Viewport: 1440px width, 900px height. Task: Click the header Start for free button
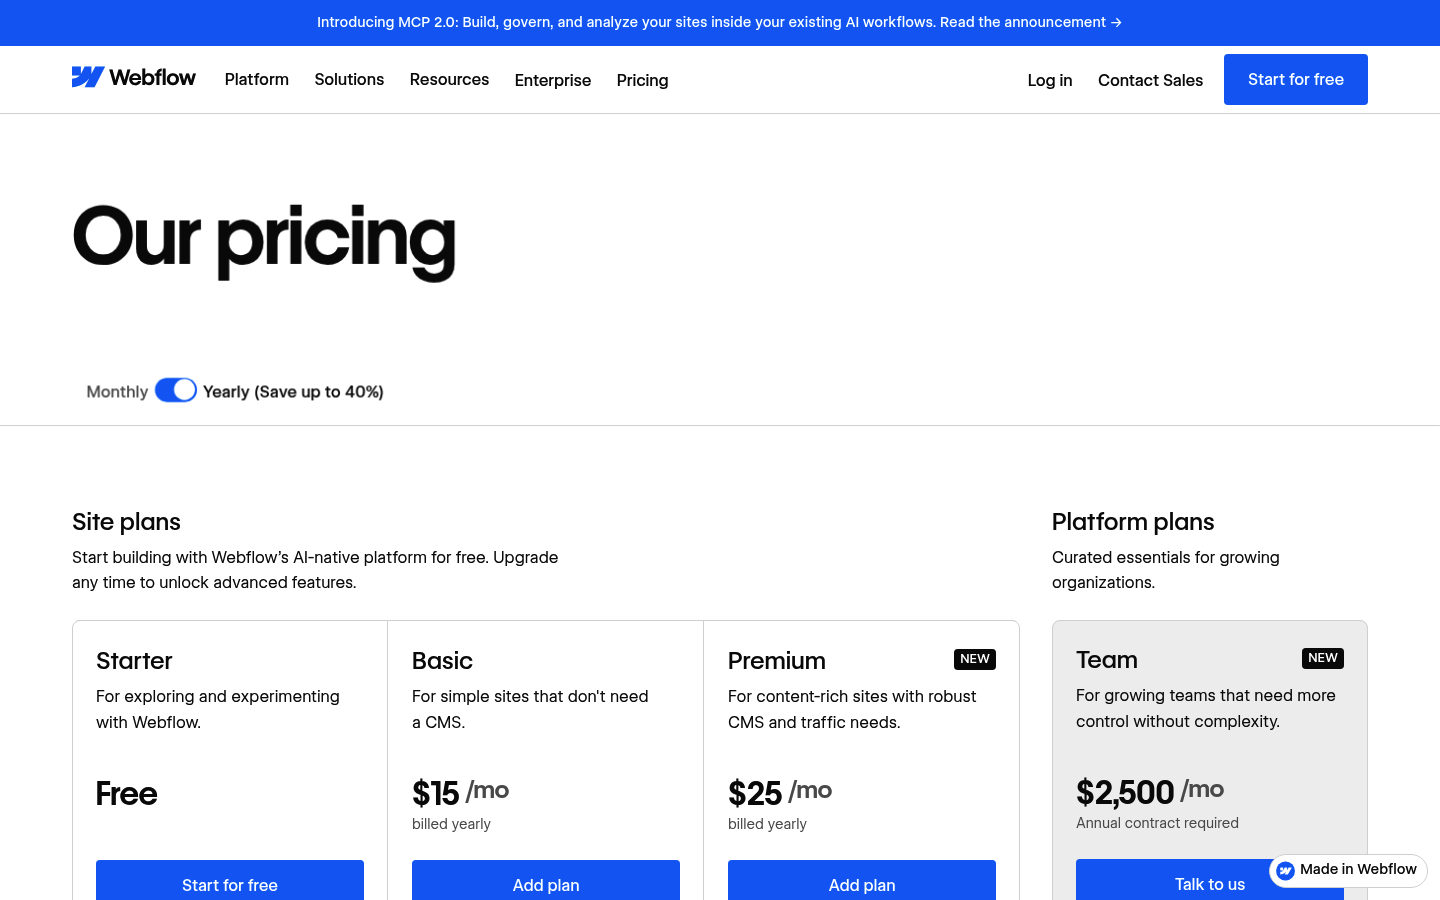click(1296, 79)
